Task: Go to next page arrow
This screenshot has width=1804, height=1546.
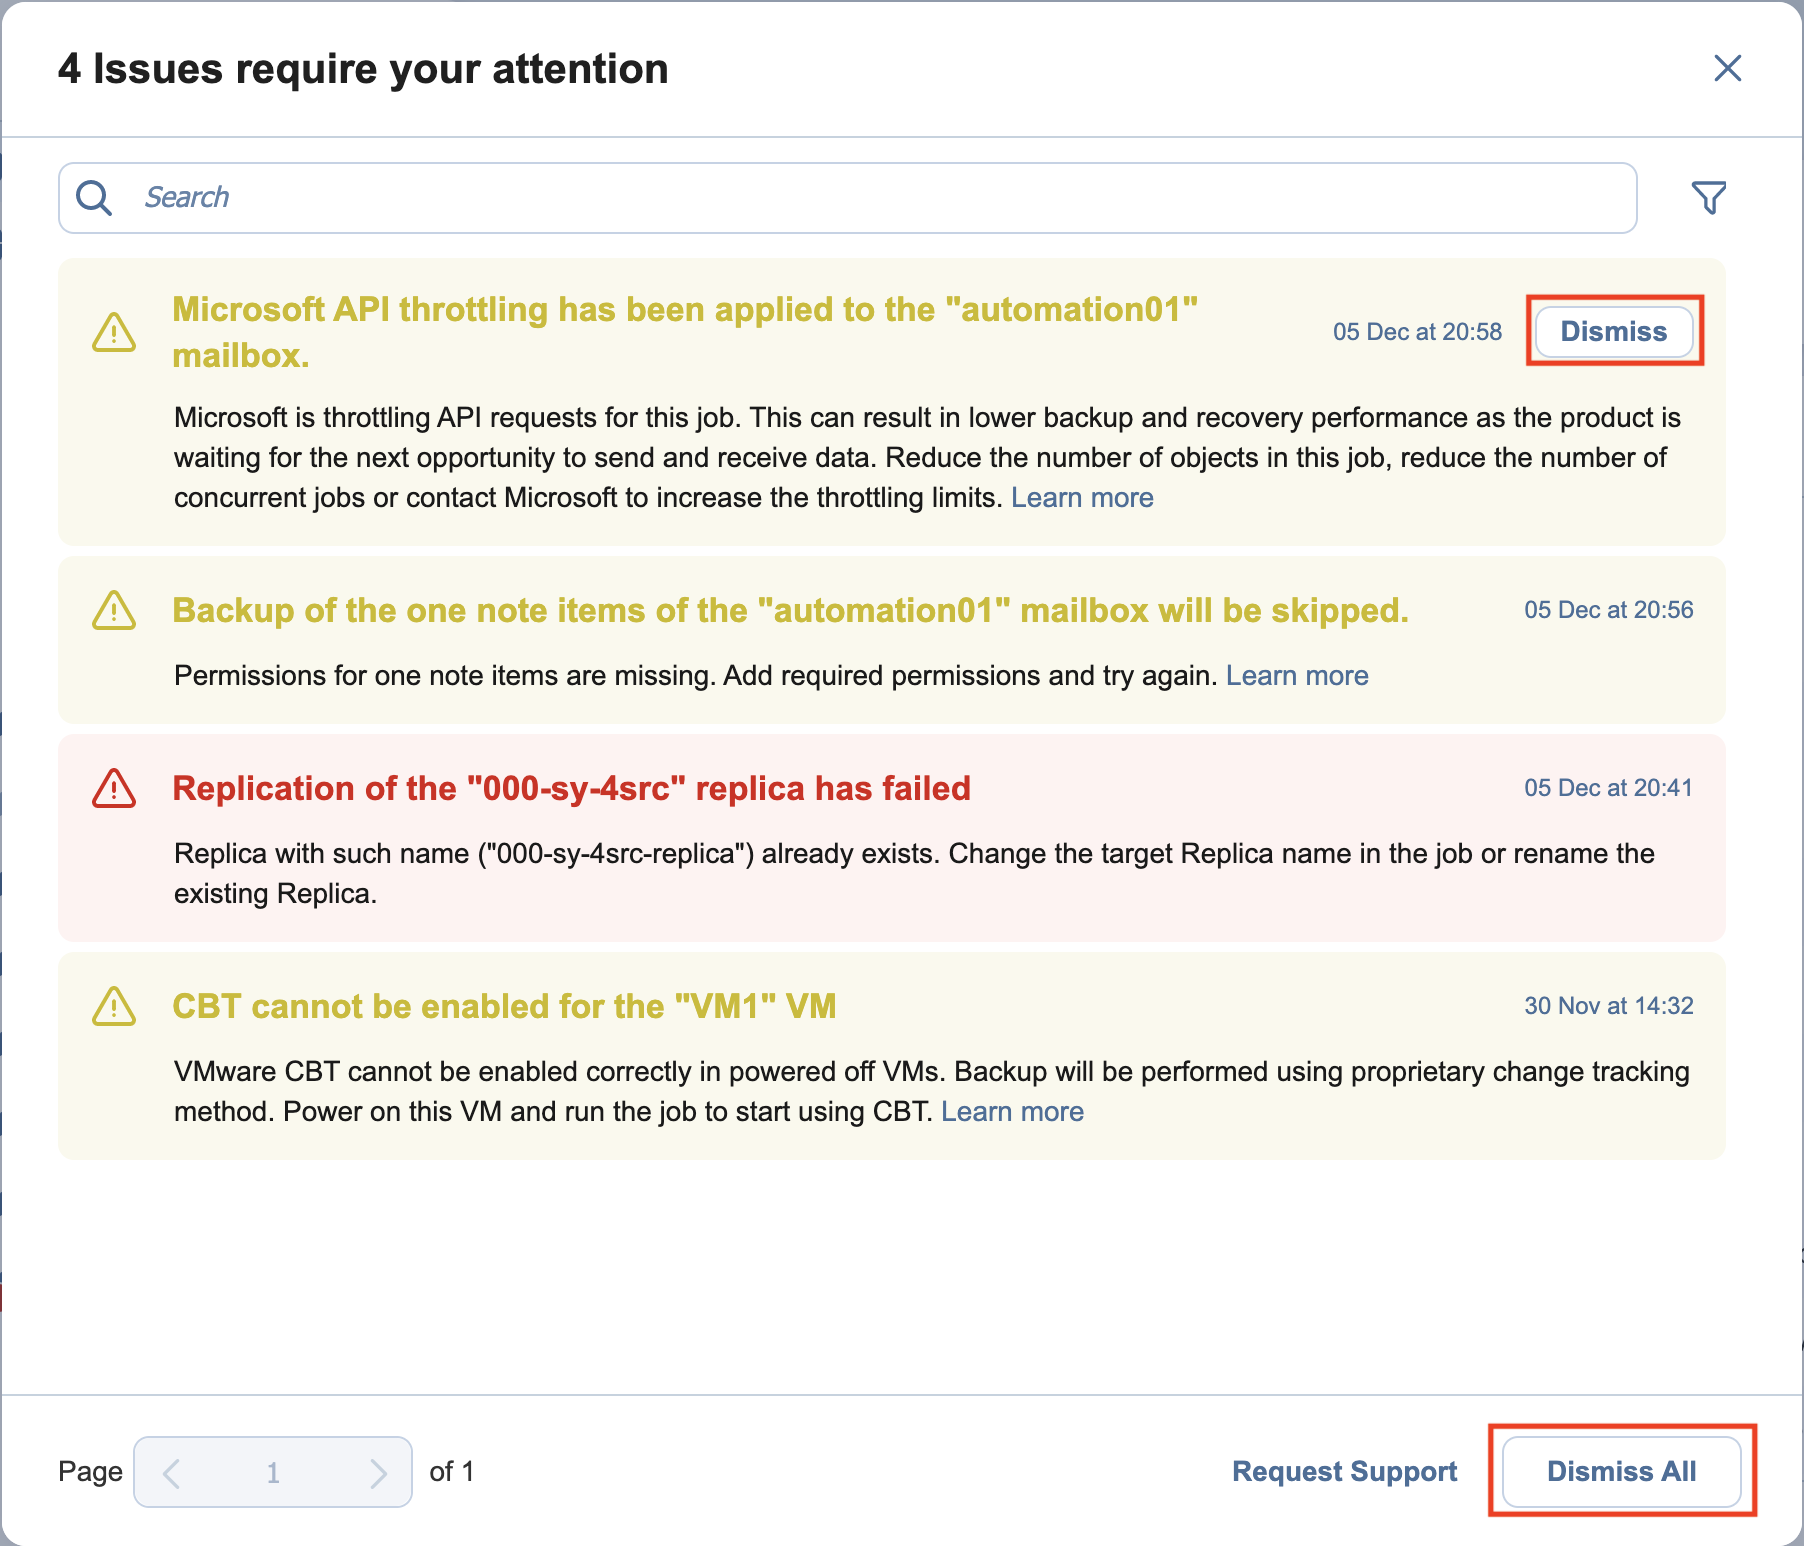Action: tap(377, 1472)
